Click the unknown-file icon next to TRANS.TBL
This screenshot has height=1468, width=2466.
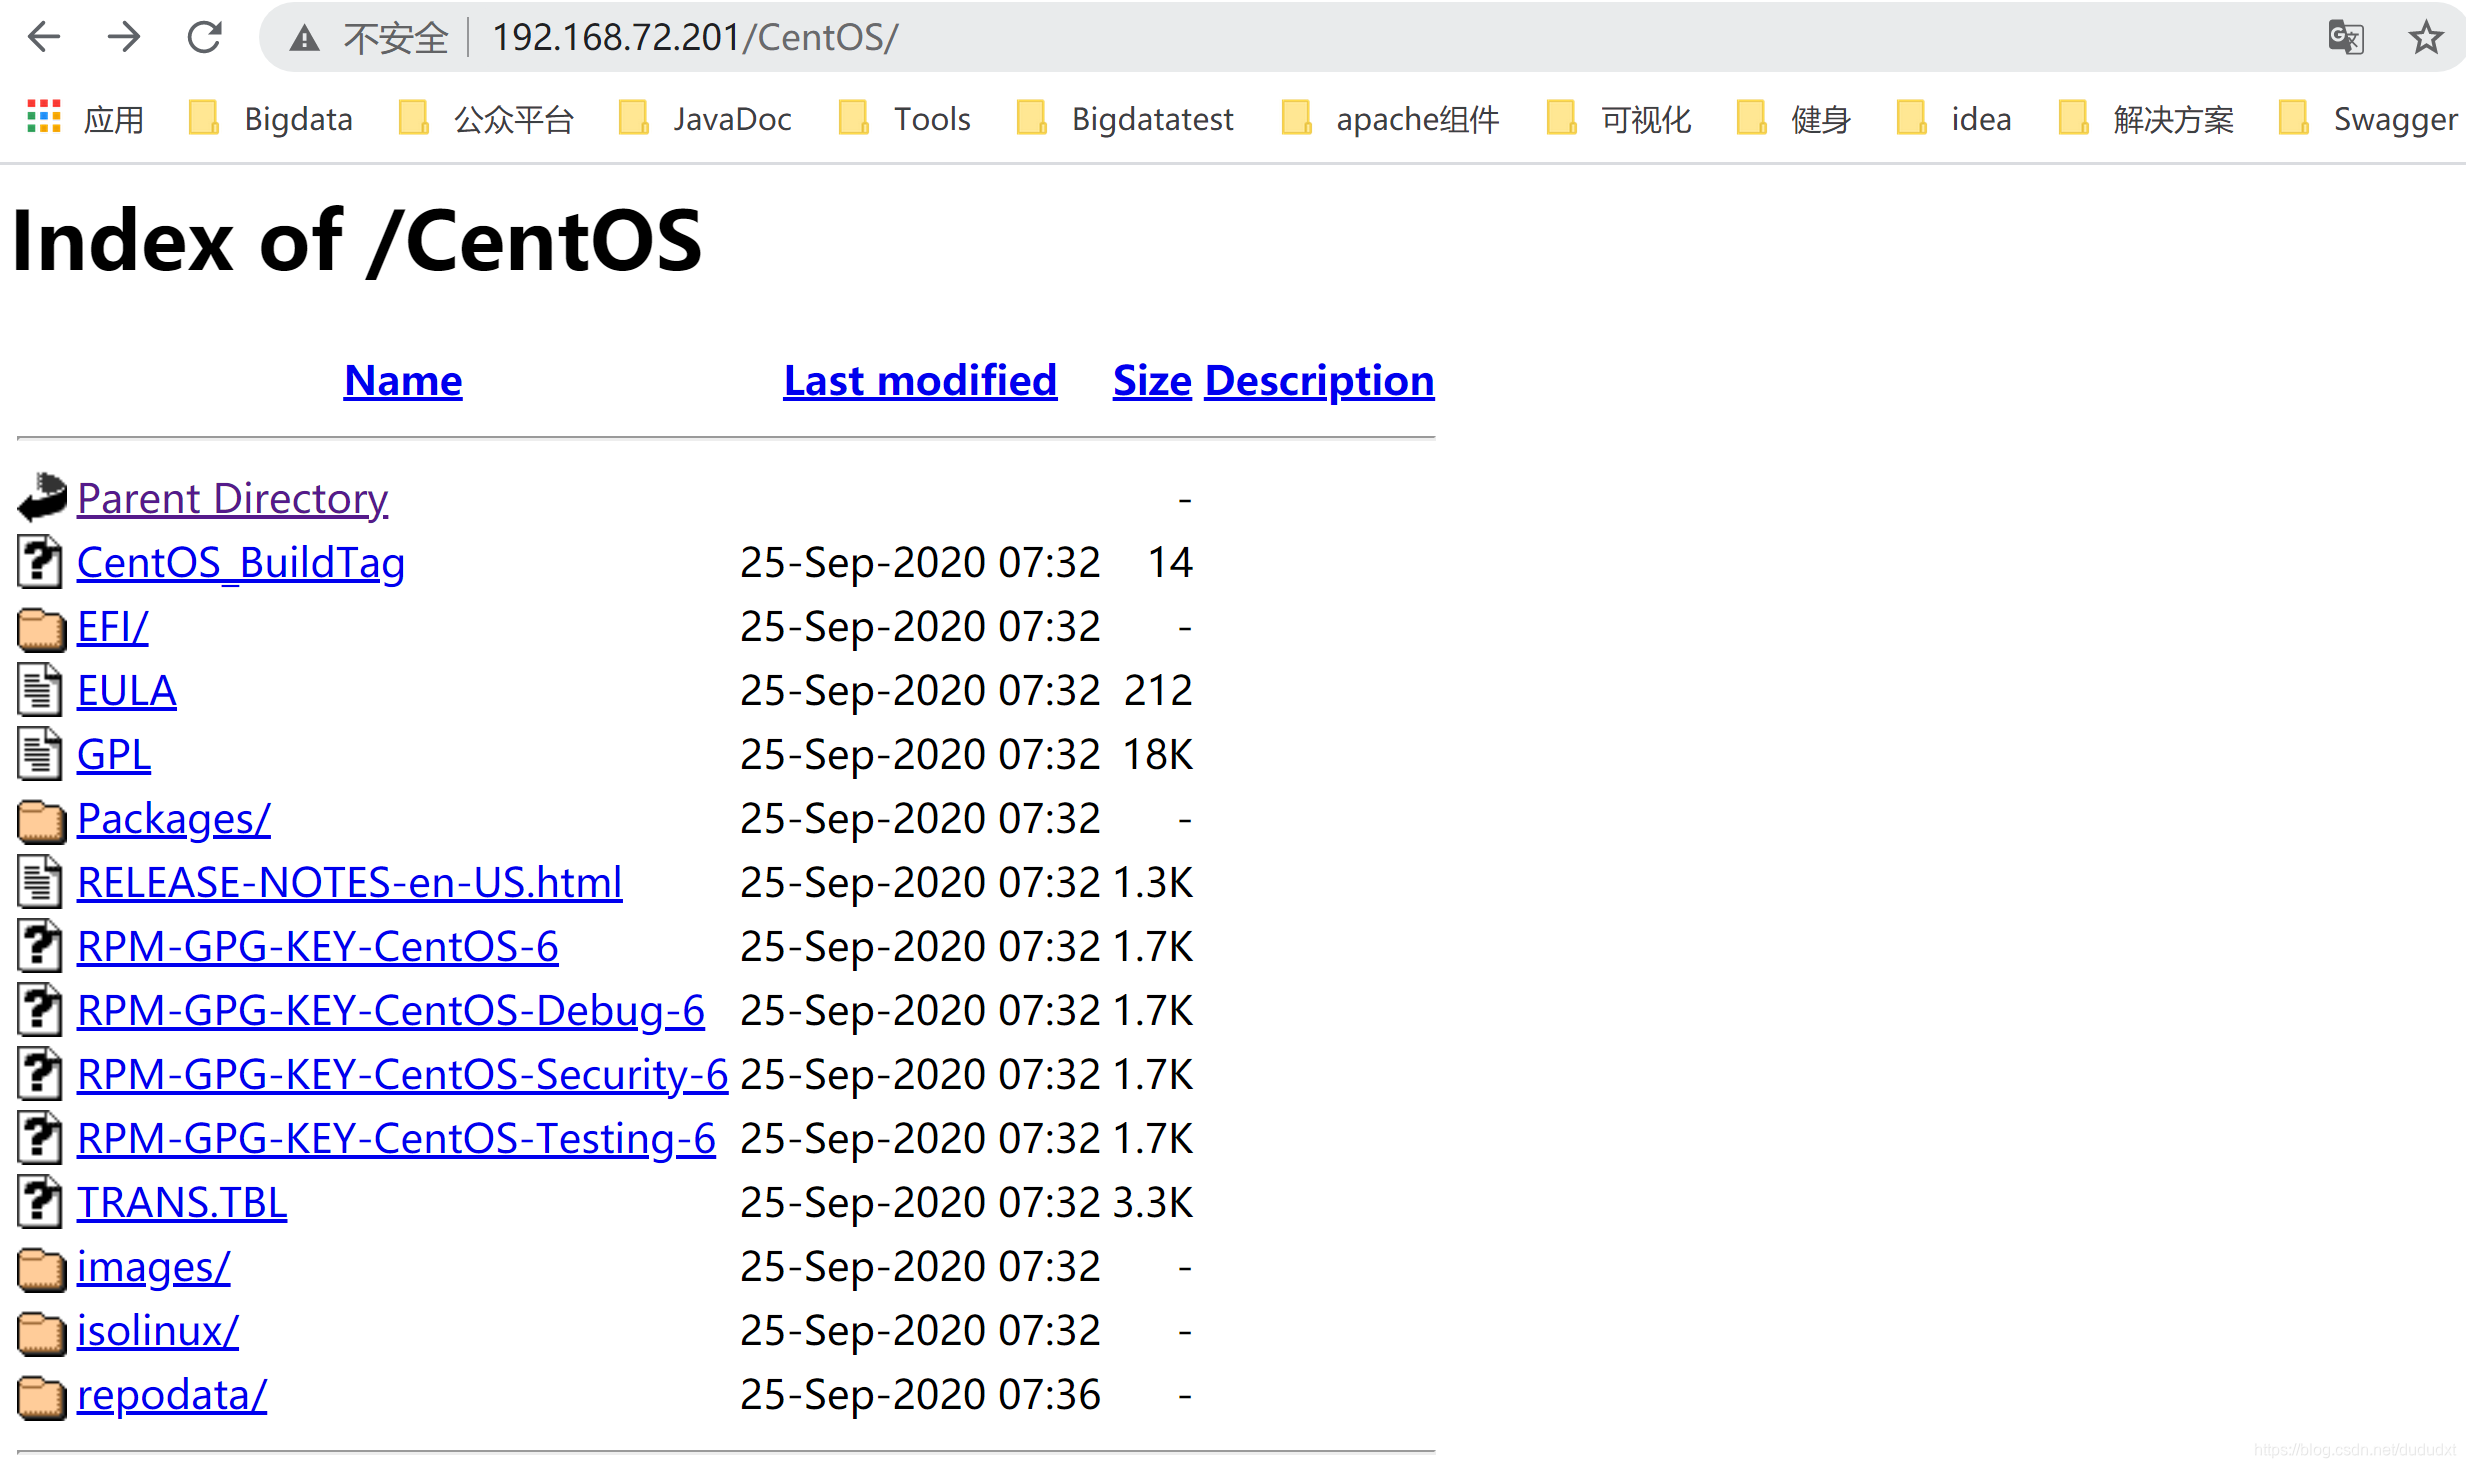click(x=41, y=1202)
